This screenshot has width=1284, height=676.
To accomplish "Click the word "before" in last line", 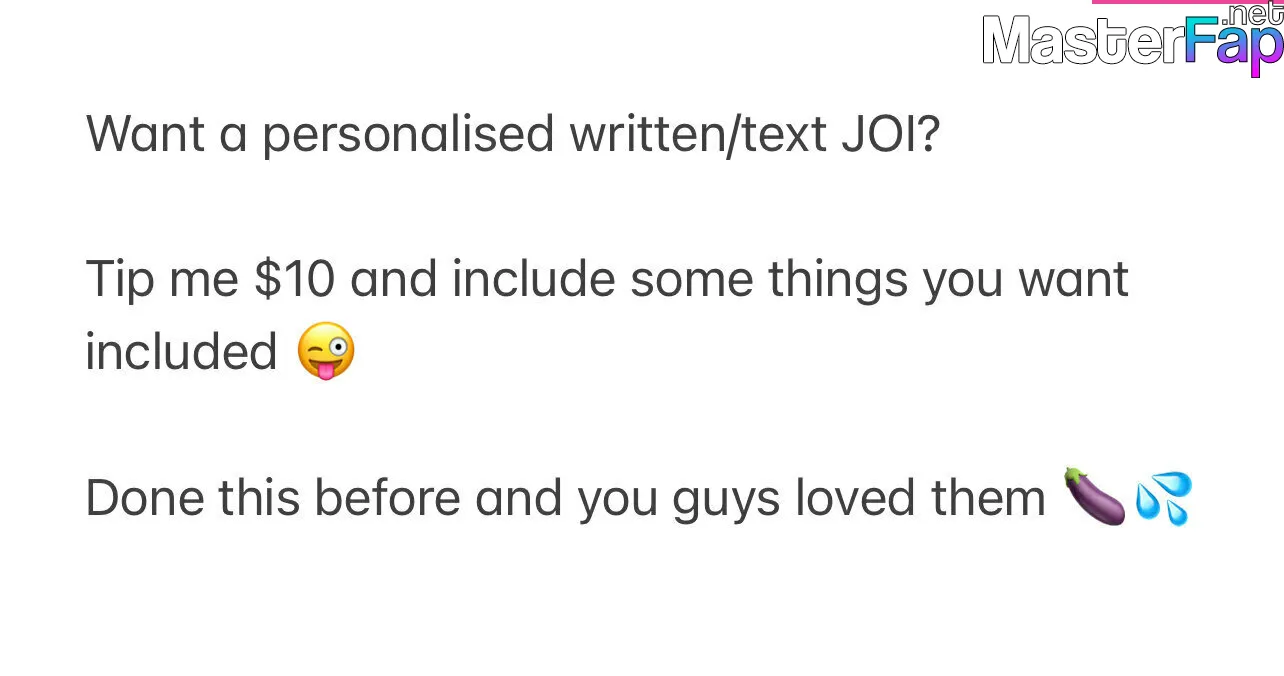I will [388, 498].
